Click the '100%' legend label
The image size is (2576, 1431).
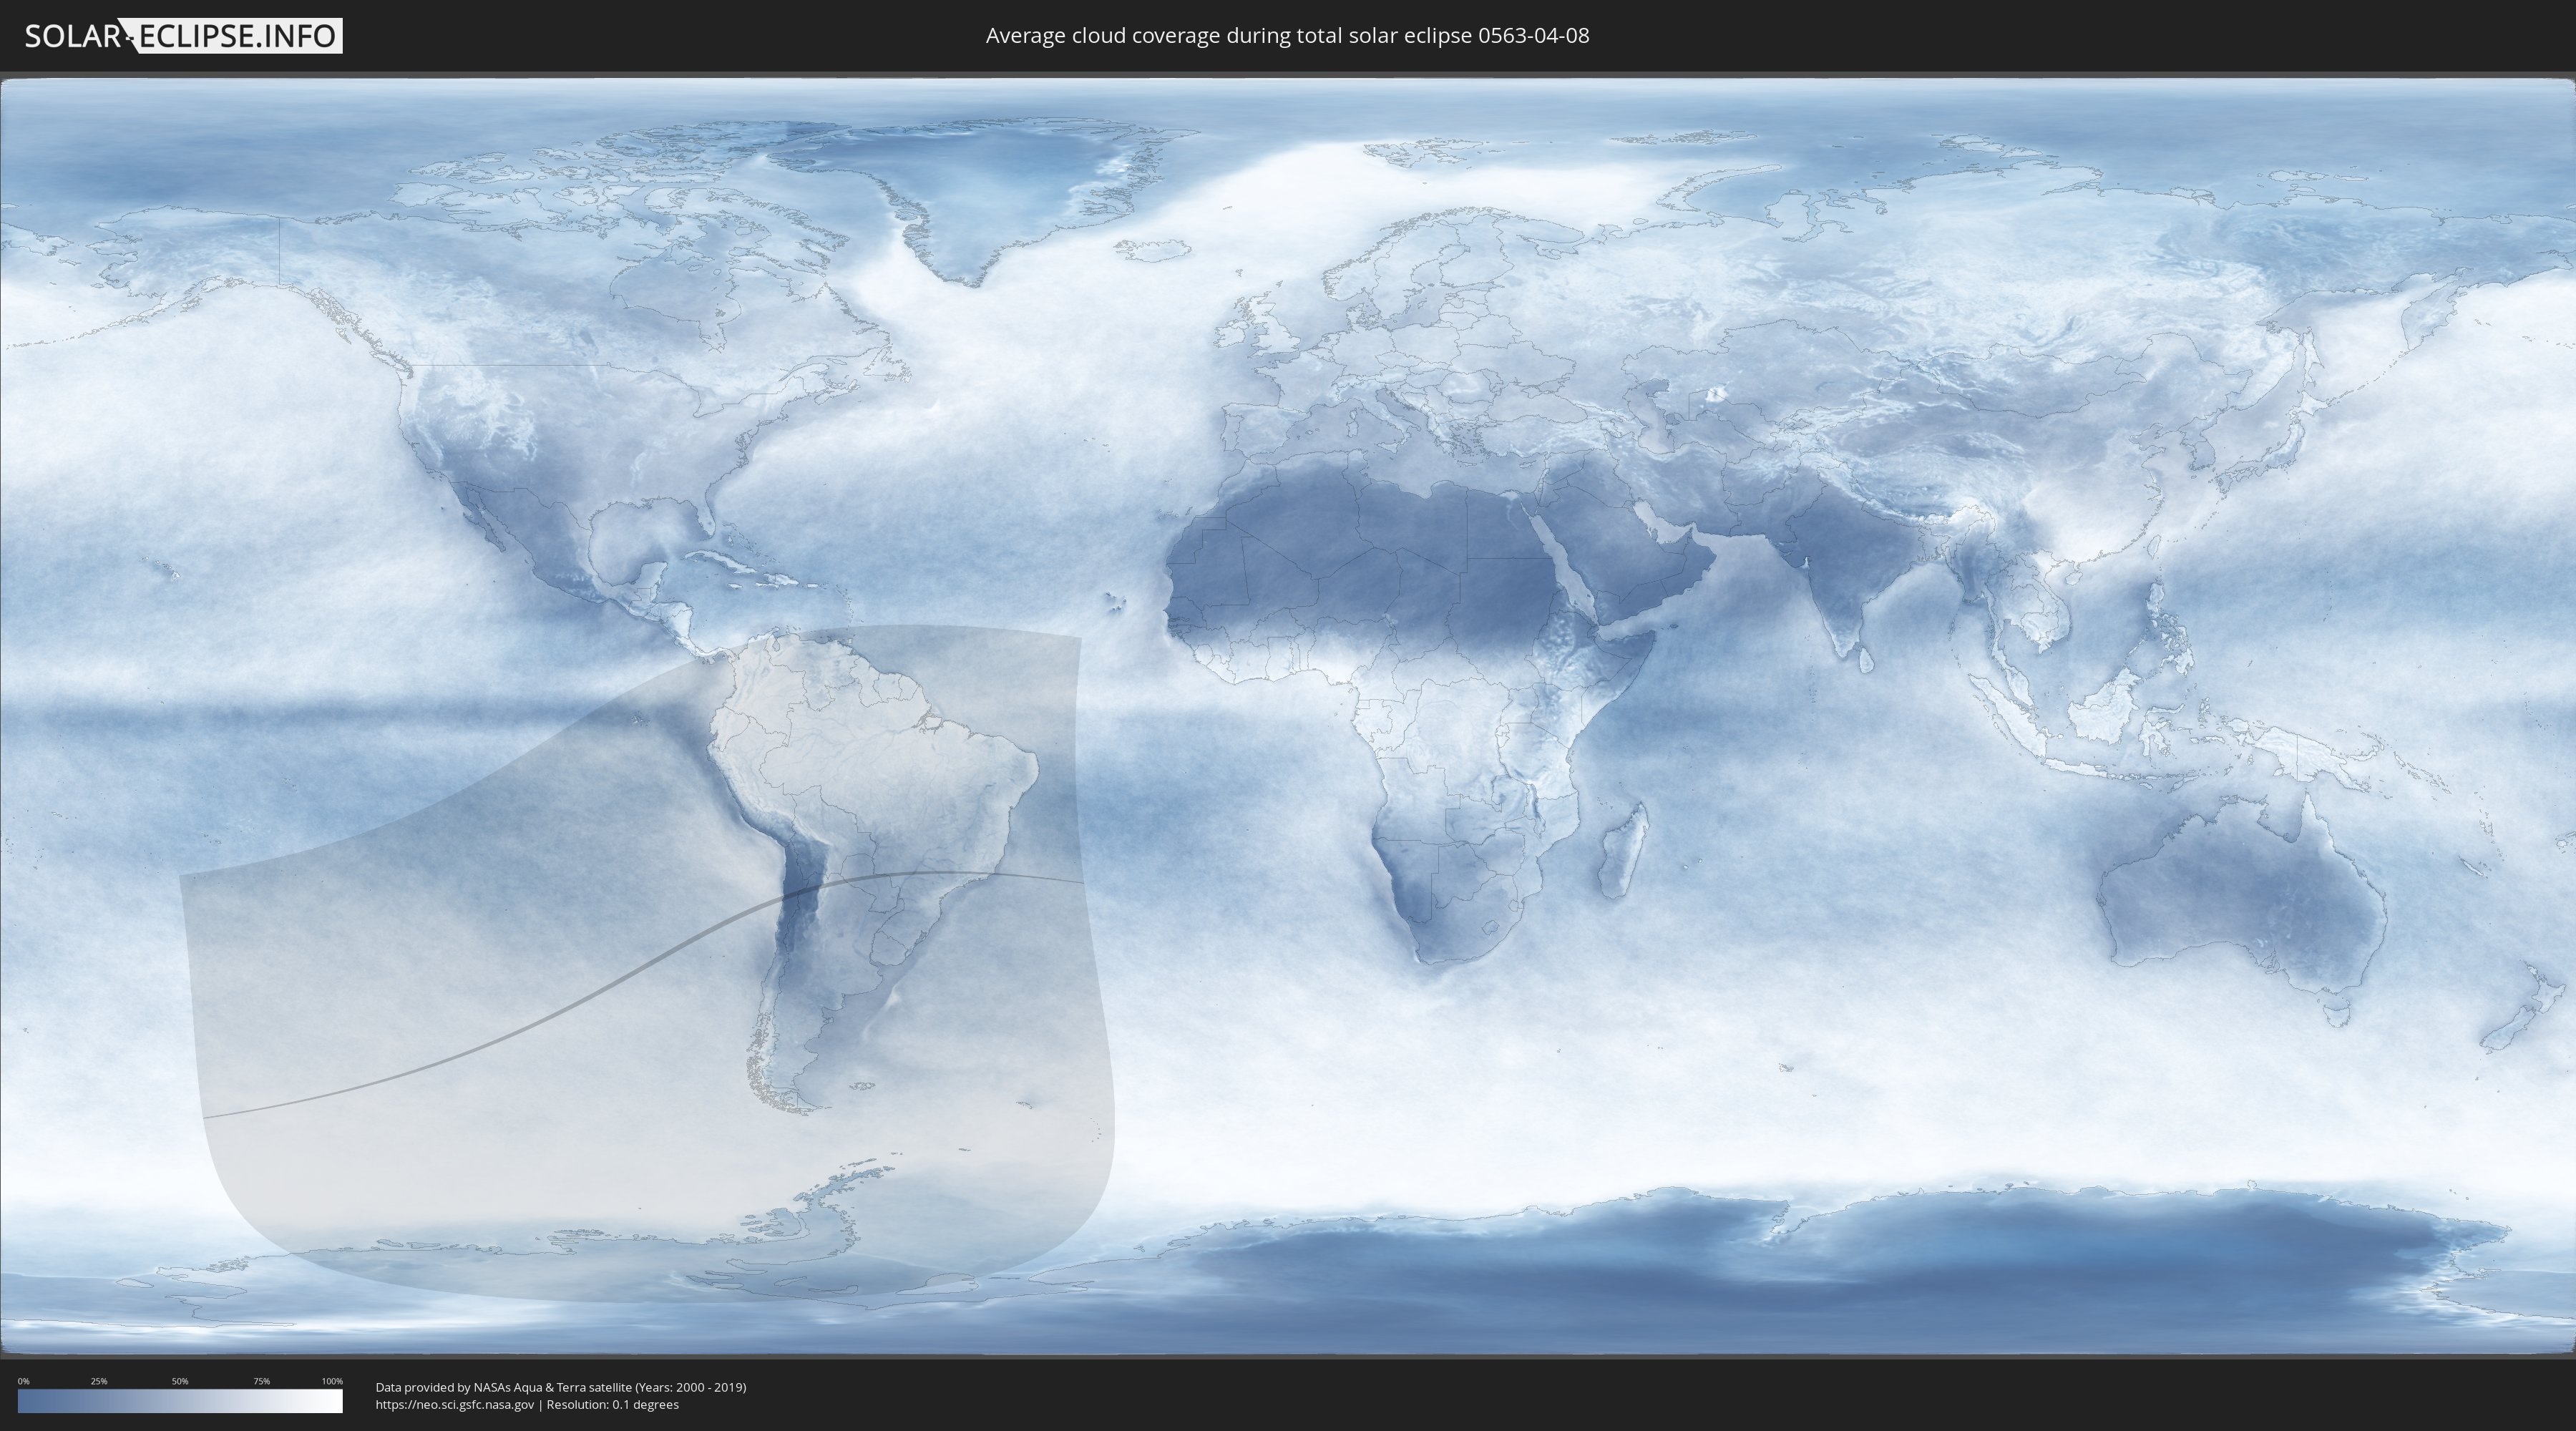point(332,1381)
